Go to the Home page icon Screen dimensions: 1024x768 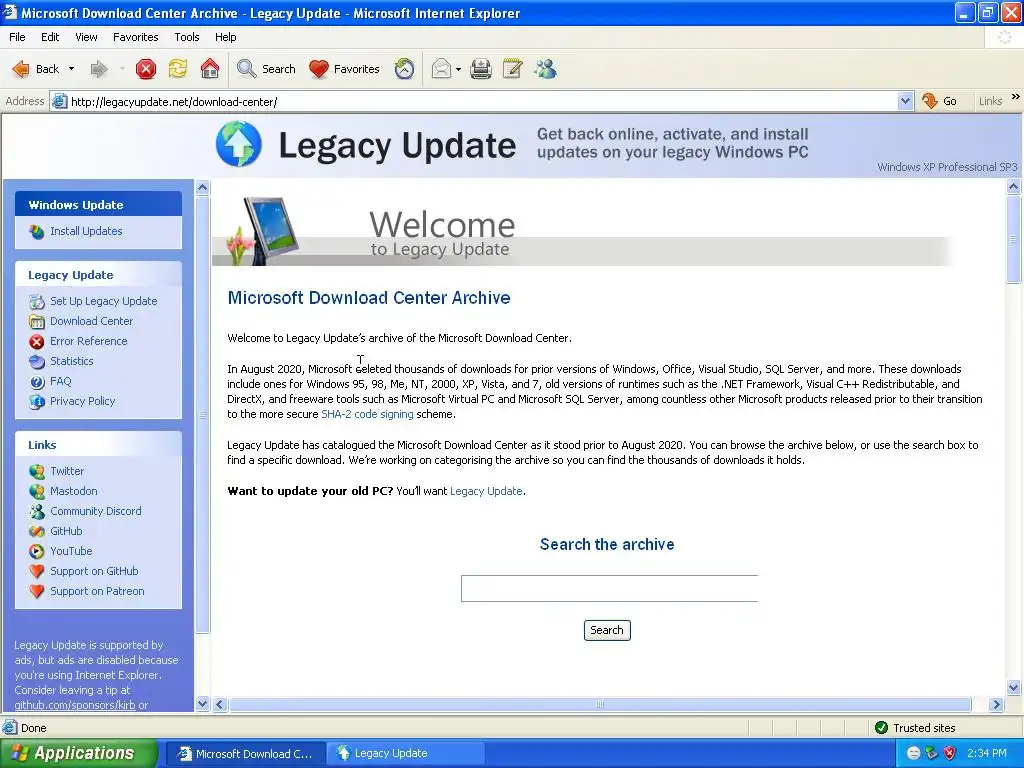pyautogui.click(x=210, y=69)
